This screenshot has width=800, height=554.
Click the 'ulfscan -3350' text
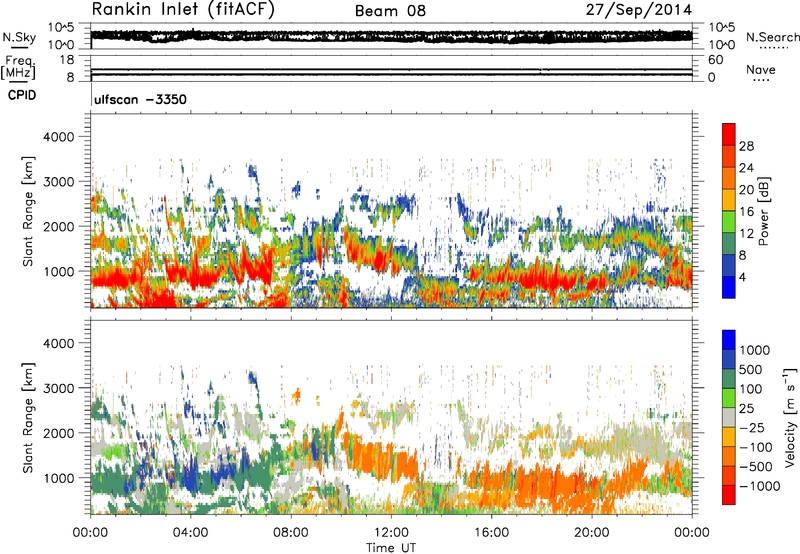tap(140, 99)
